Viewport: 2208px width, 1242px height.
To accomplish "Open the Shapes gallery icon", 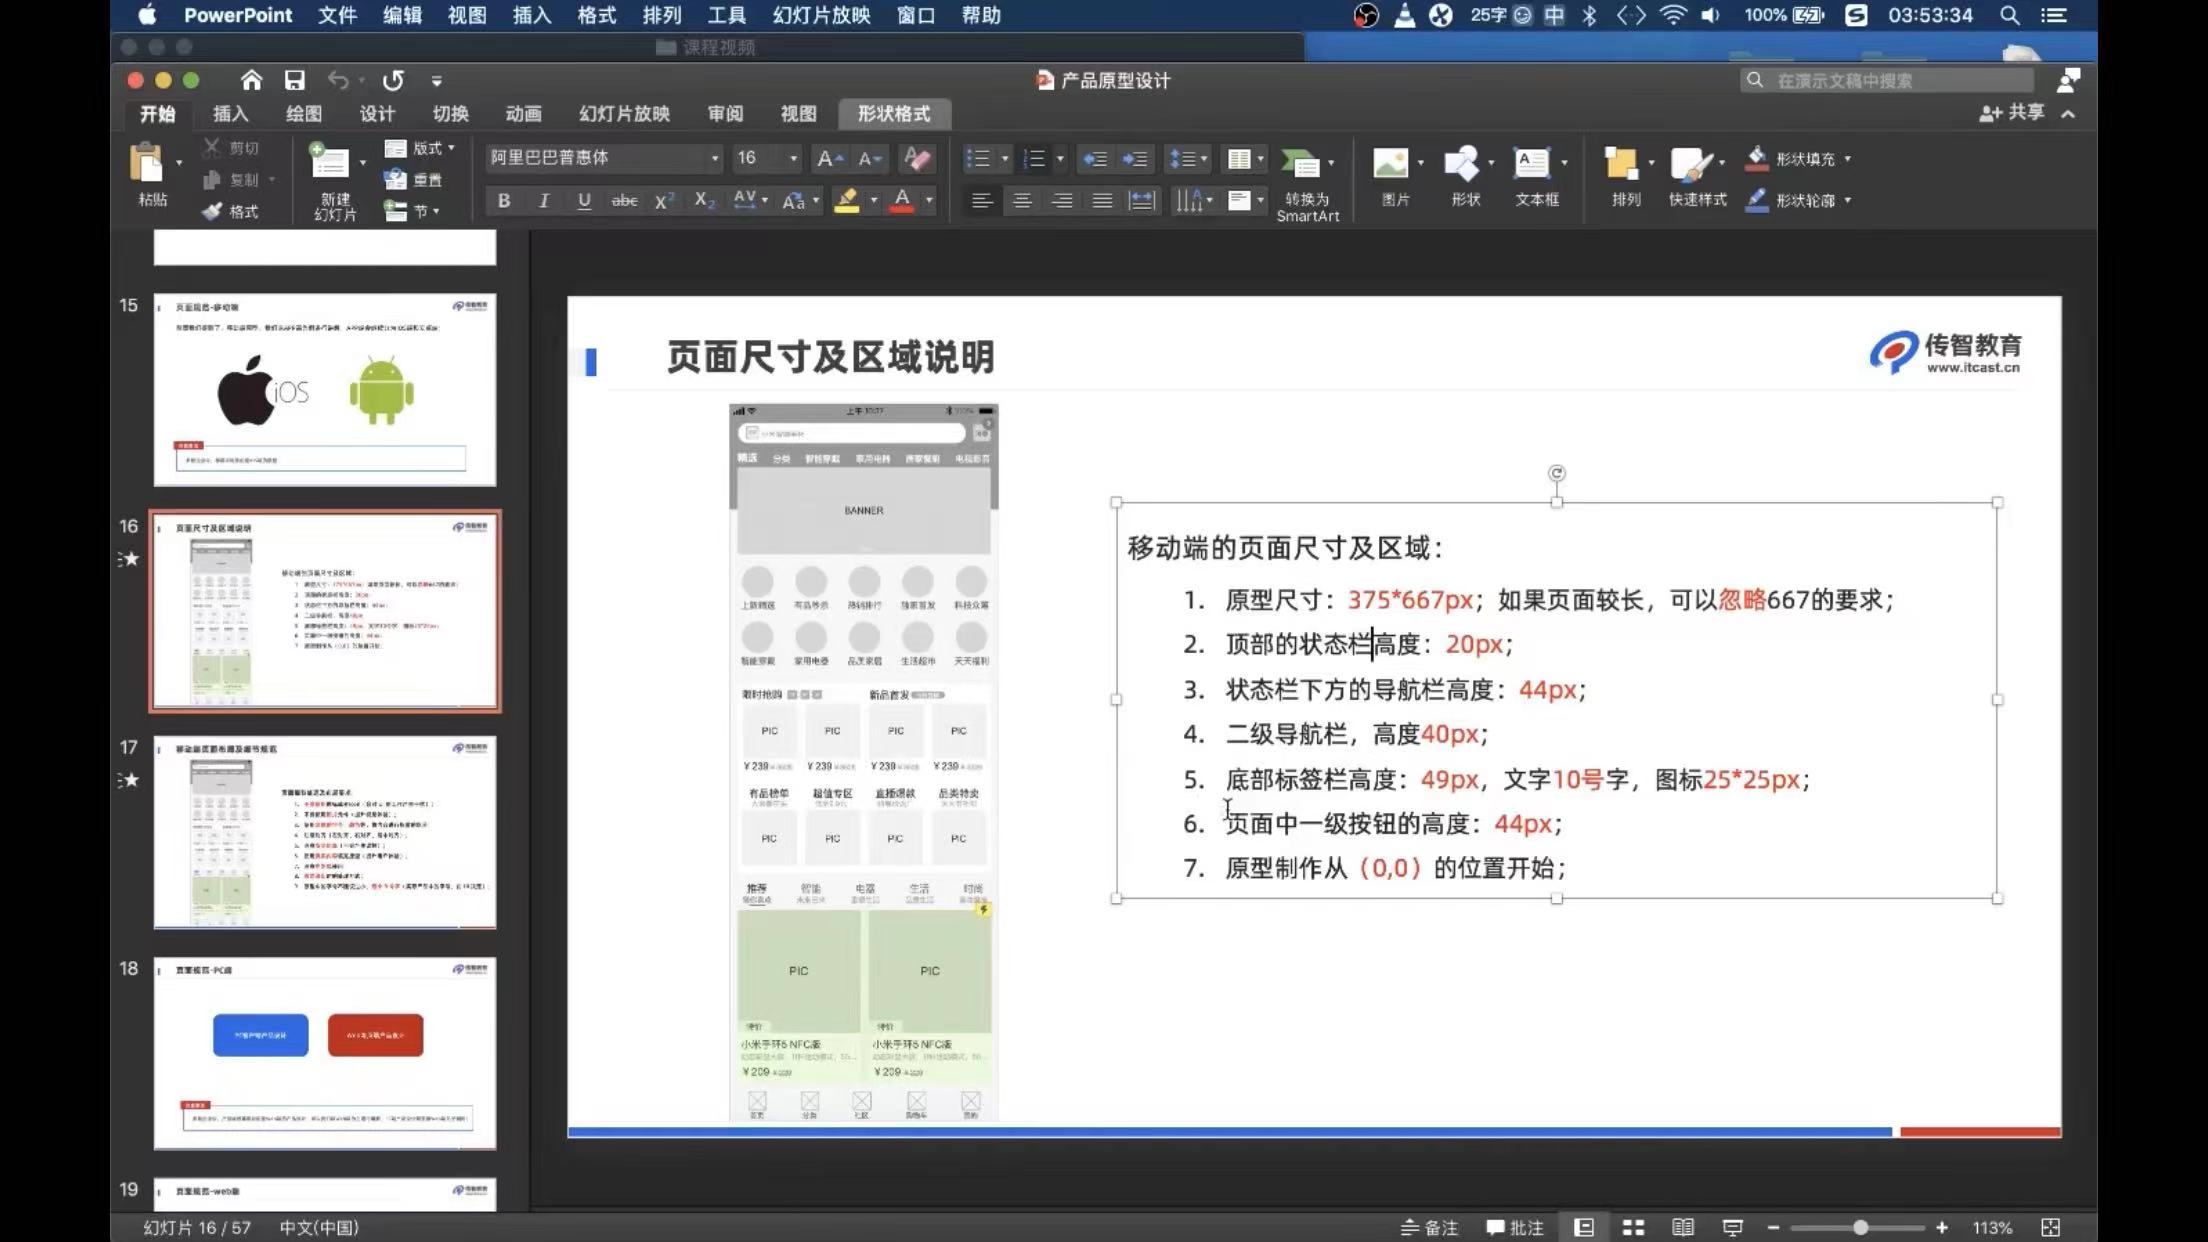I will click(x=1461, y=164).
